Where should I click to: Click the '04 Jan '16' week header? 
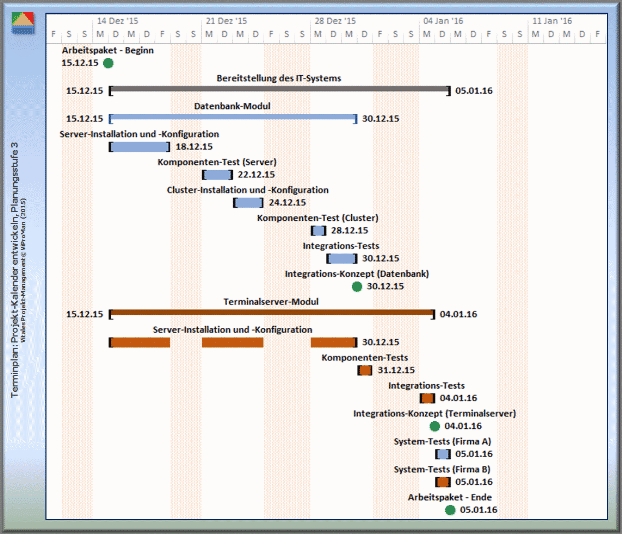point(443,21)
